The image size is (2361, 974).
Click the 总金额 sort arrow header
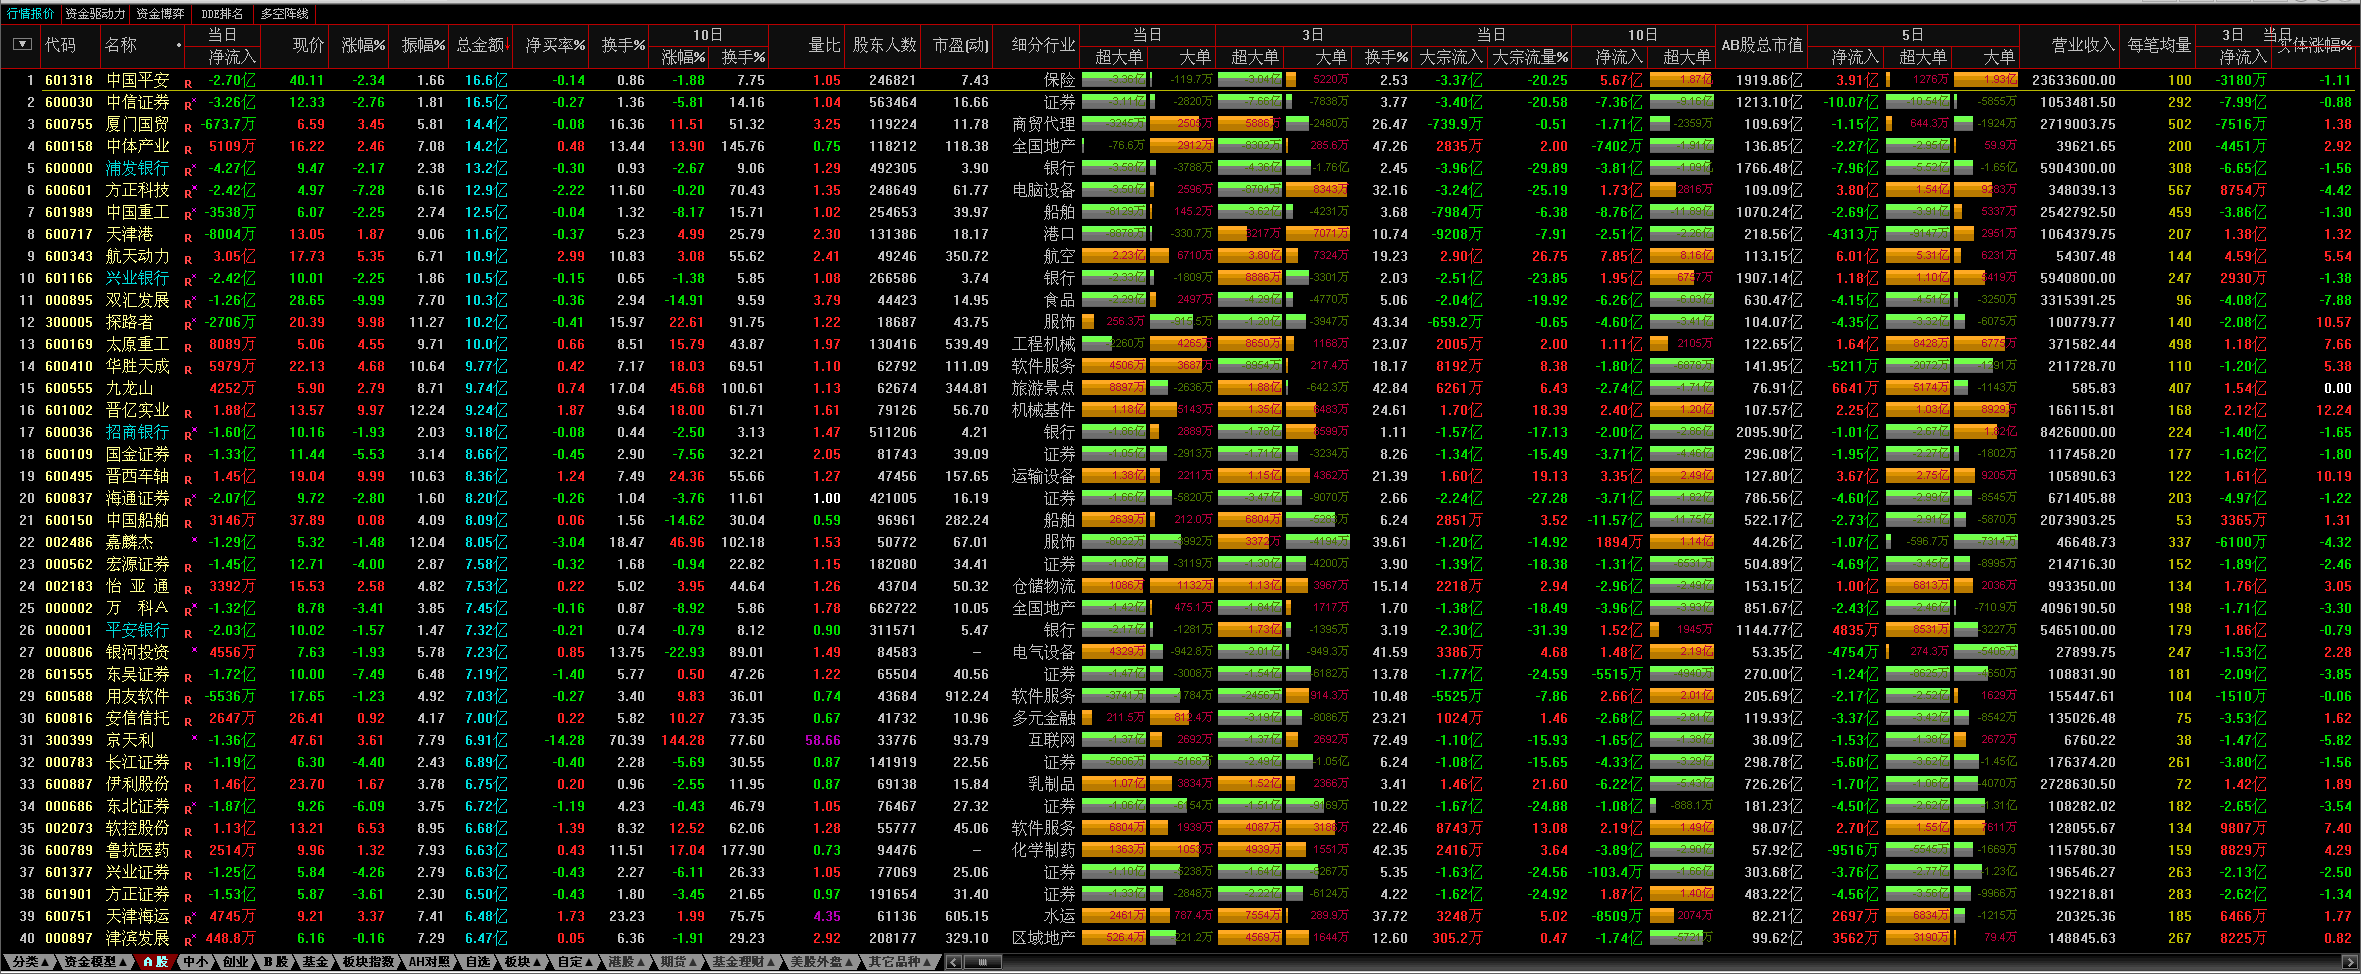tap(483, 45)
